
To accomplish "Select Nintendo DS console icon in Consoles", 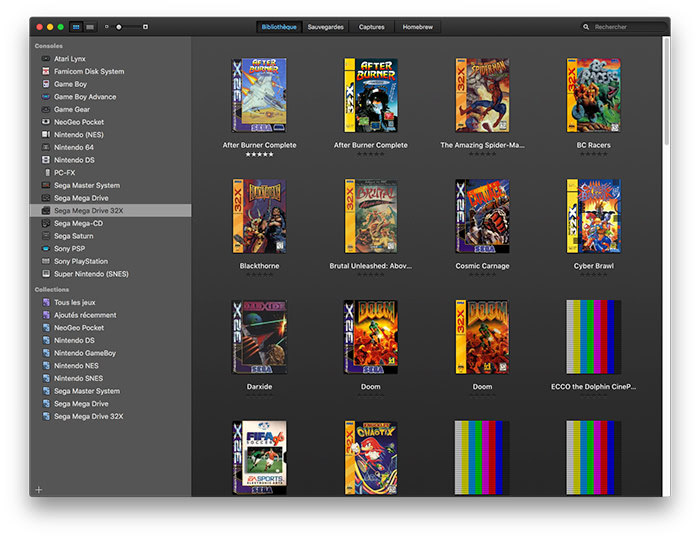I will point(46,159).
